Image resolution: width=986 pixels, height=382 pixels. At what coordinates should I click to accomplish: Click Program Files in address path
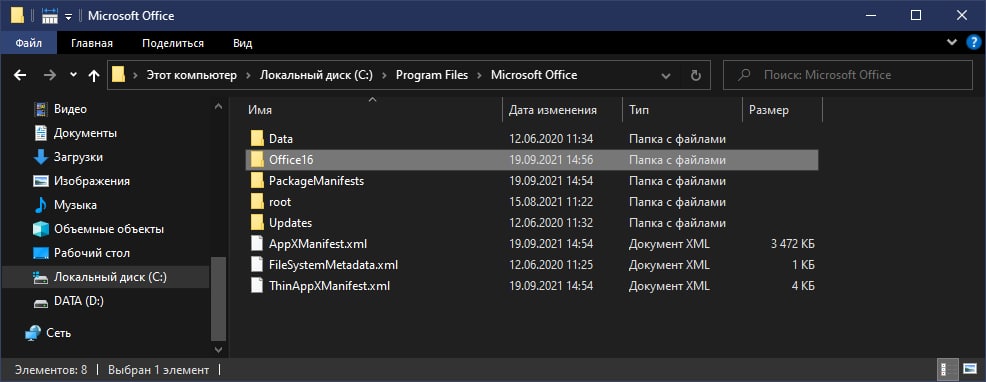(432, 75)
